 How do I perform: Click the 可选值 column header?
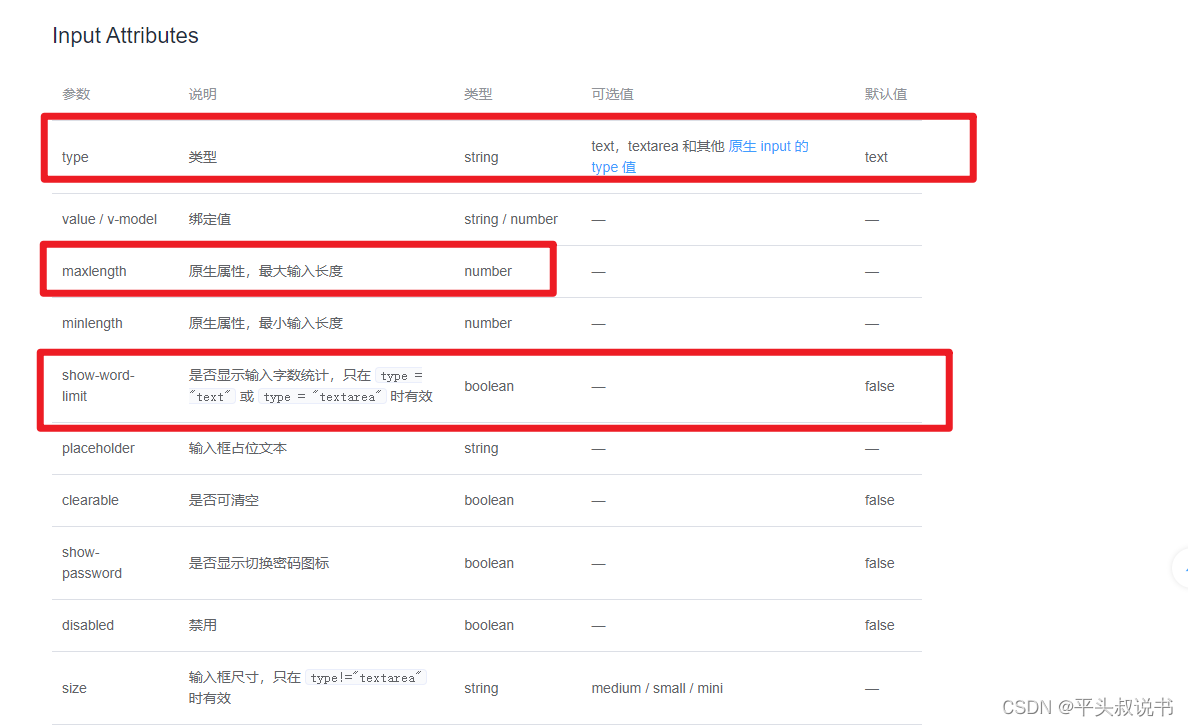[613, 93]
